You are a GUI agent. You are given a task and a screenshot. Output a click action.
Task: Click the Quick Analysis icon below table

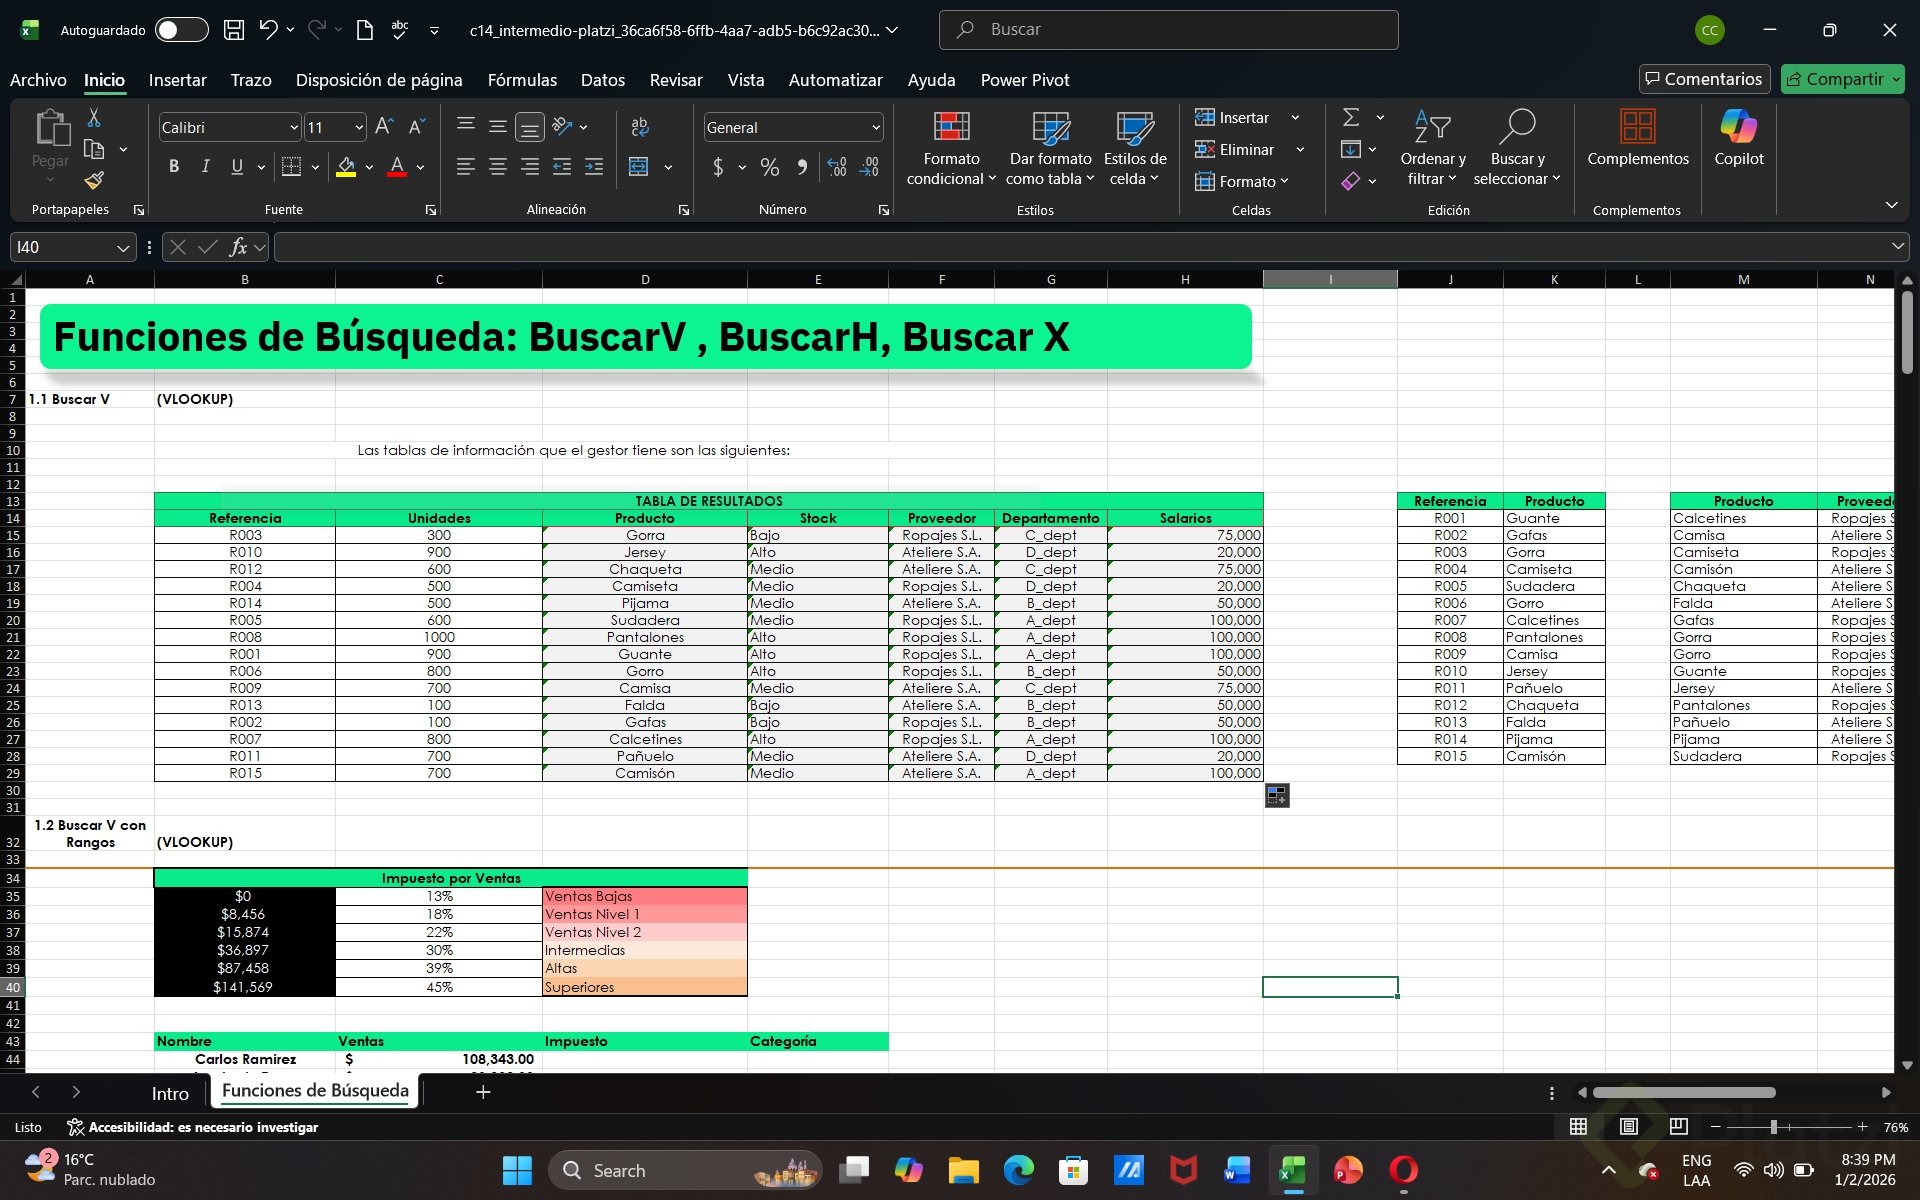[1276, 795]
